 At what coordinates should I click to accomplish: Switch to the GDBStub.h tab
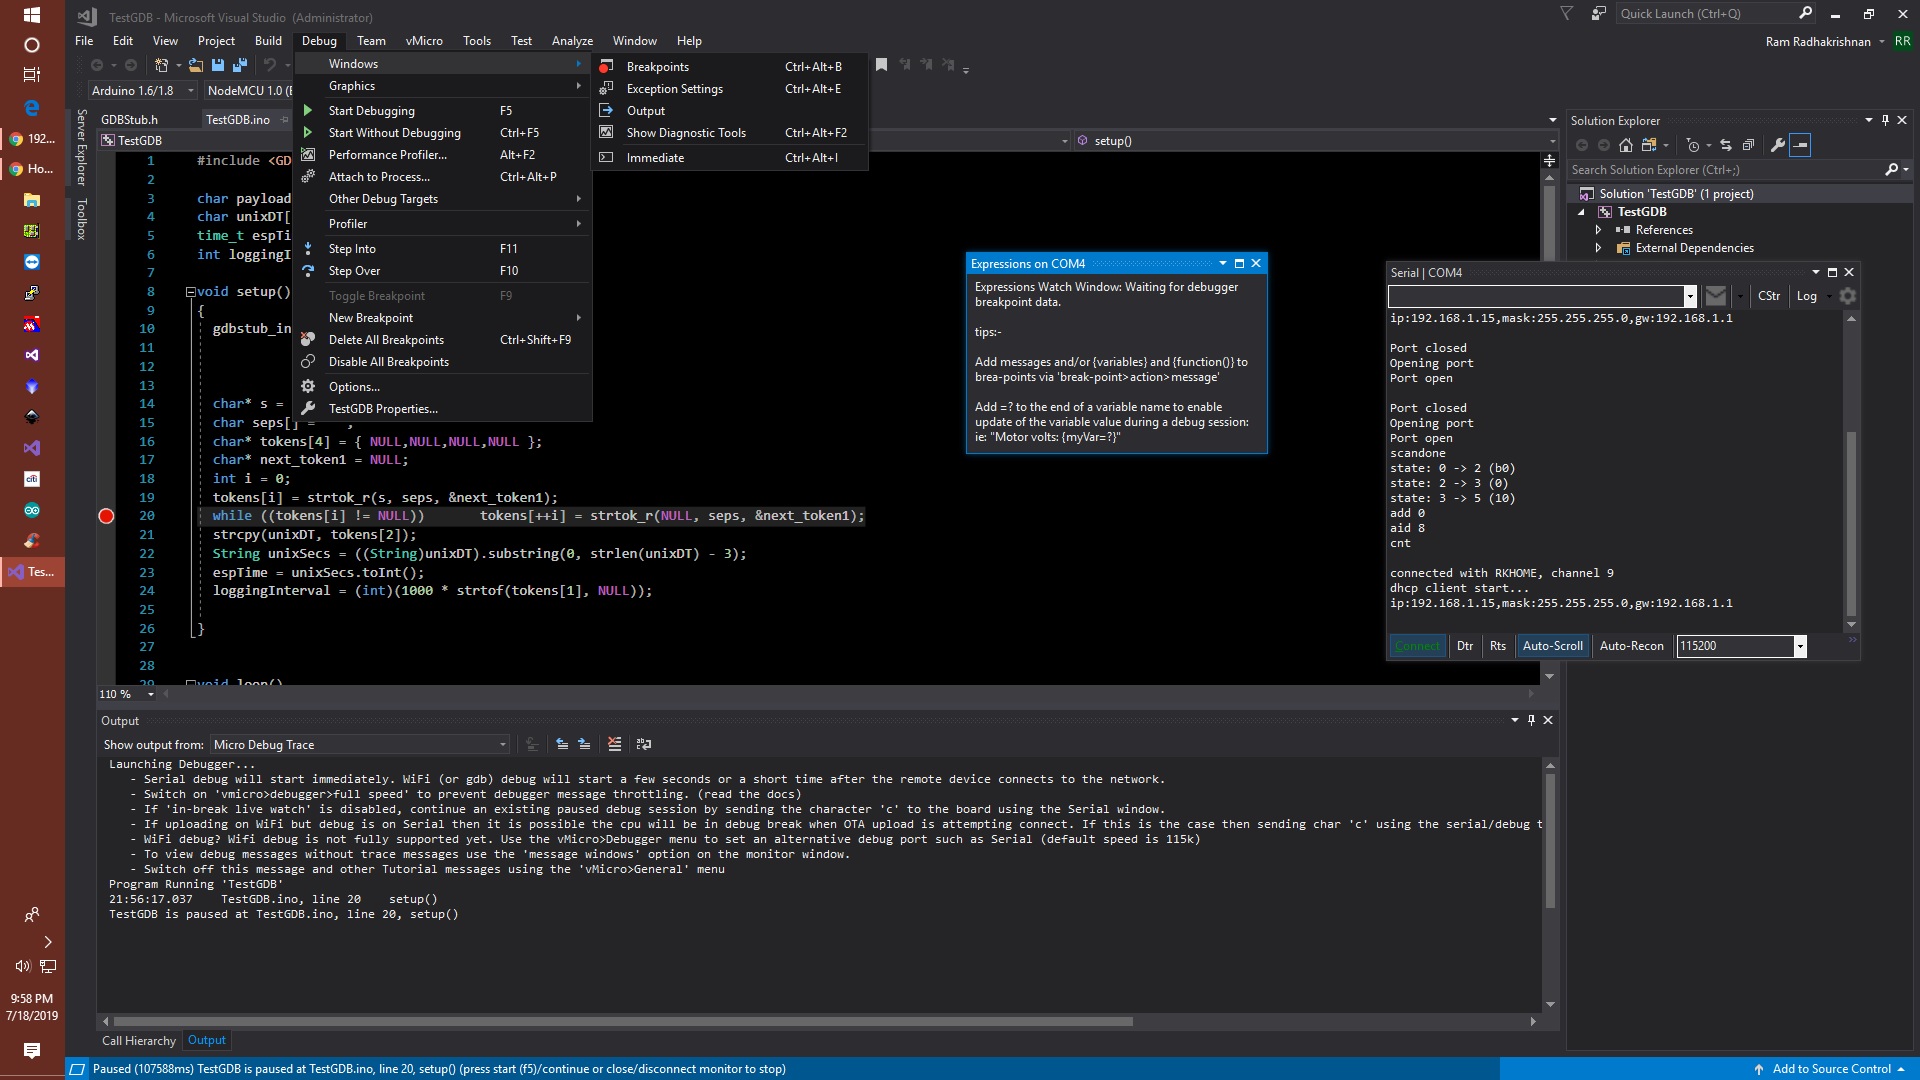(129, 120)
